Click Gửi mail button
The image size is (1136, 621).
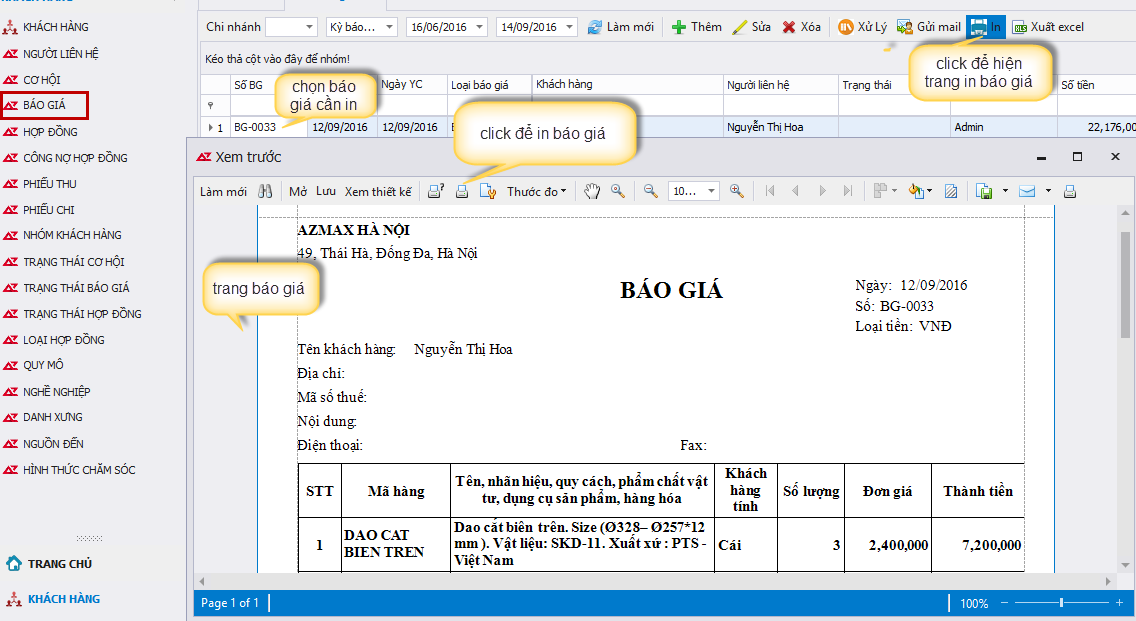[928, 27]
